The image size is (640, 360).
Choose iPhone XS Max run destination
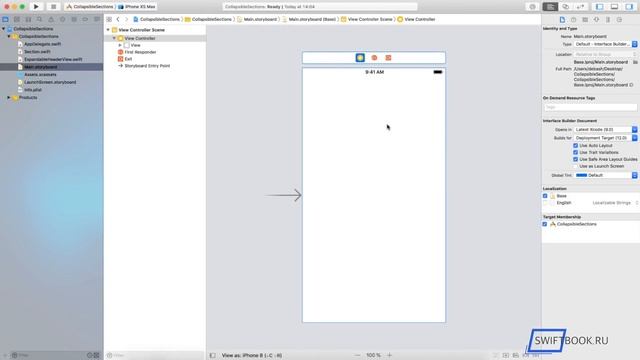(x=137, y=7)
